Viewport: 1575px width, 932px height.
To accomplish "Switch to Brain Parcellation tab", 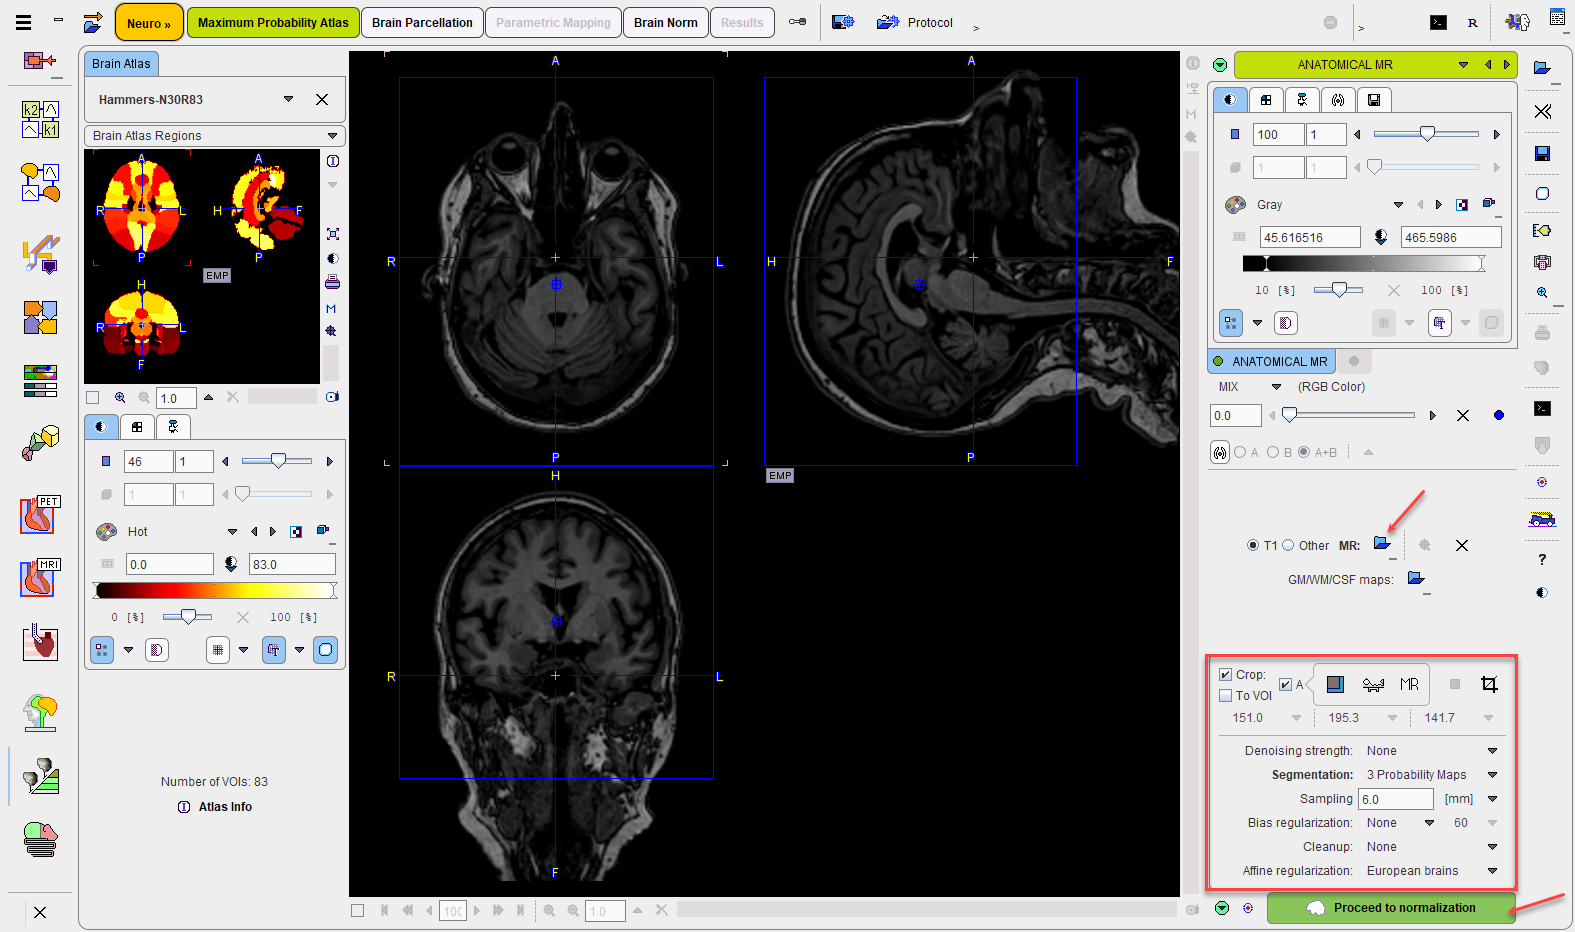I will tap(422, 22).
